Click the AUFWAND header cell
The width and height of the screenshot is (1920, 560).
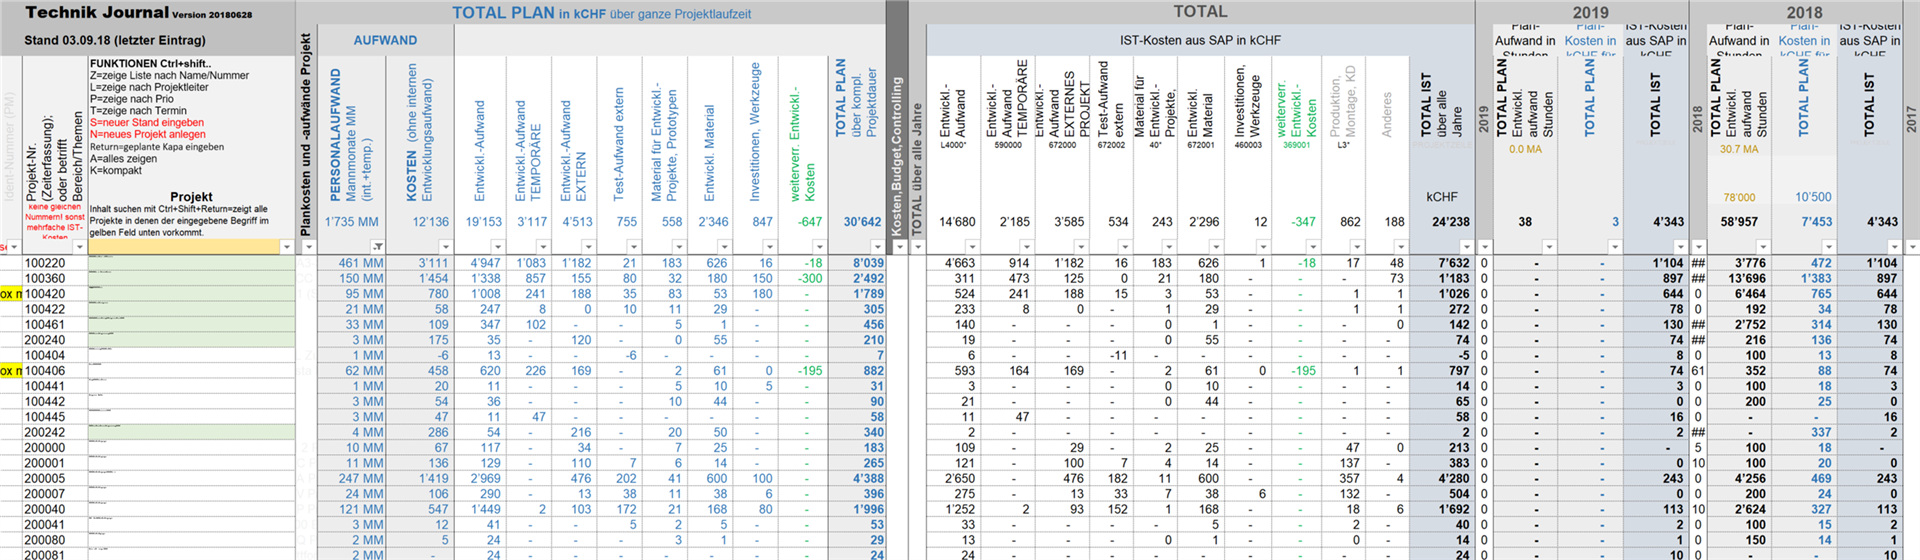pos(385,40)
